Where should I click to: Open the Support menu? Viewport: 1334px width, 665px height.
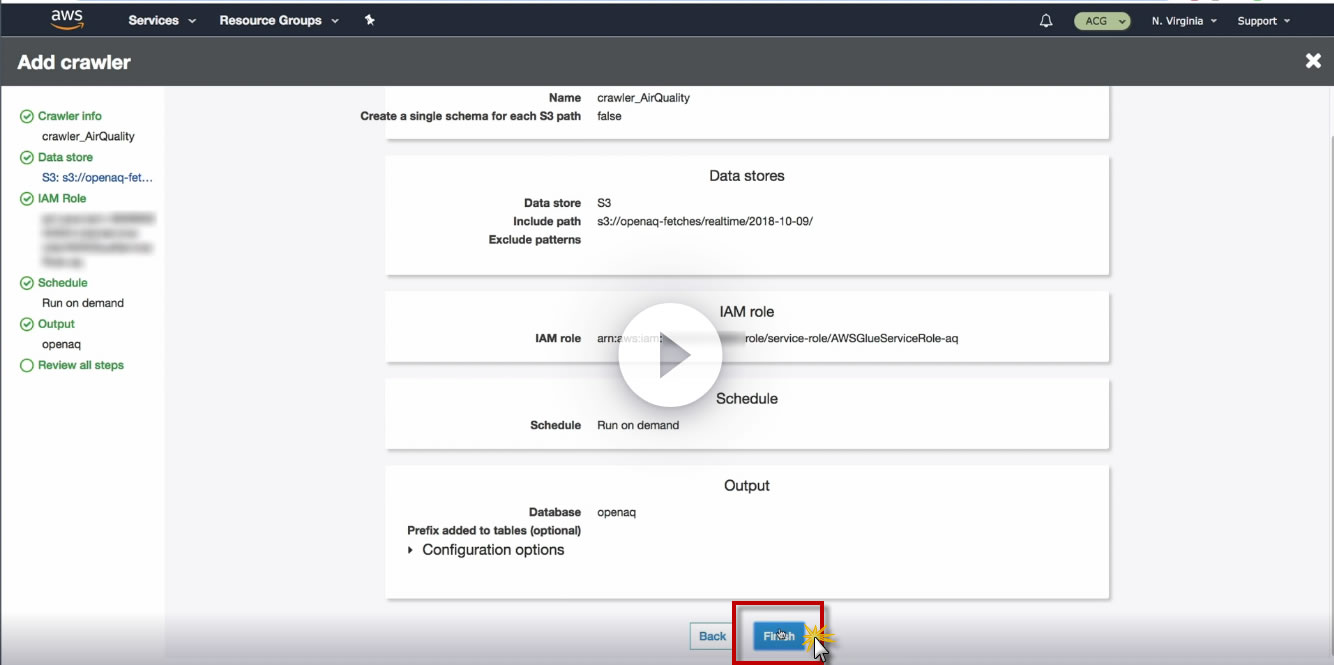point(1264,20)
